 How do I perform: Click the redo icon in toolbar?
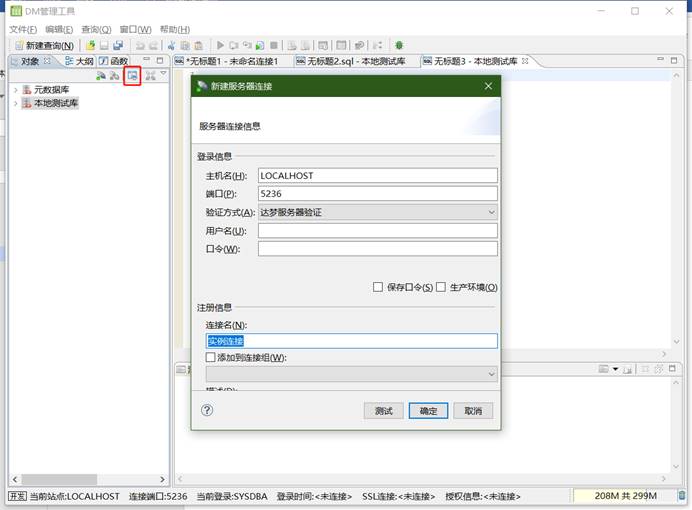[x=153, y=45]
